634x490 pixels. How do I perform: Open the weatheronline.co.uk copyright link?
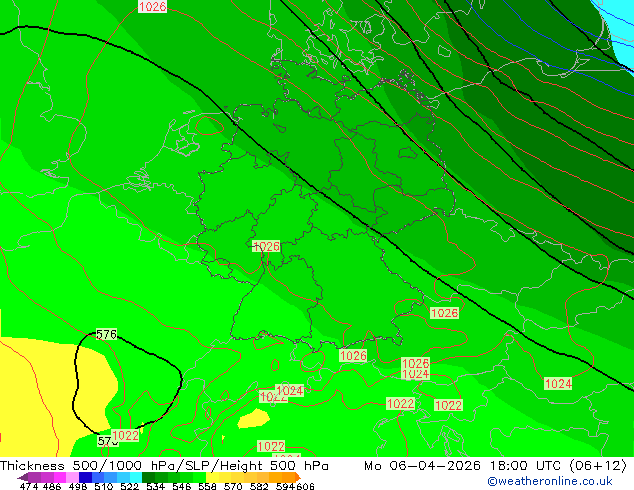pyautogui.click(x=550, y=481)
